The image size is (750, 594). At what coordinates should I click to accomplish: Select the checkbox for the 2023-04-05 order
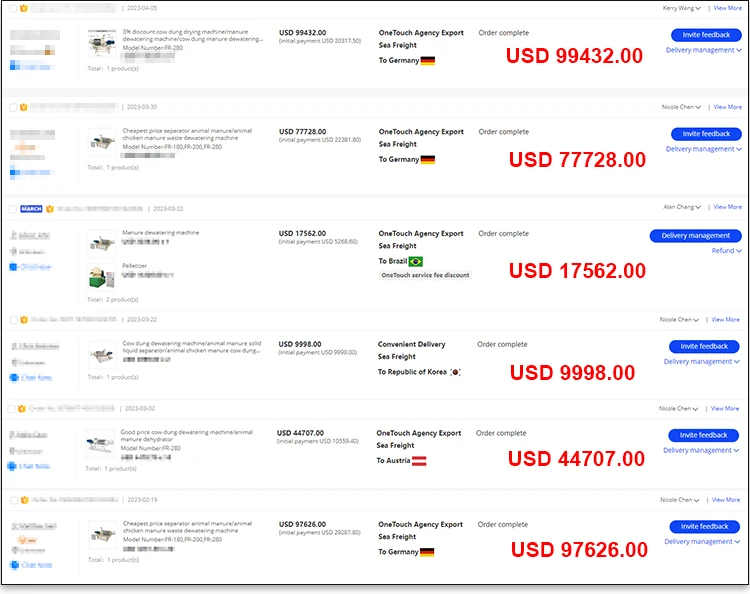pyautogui.click(x=11, y=8)
